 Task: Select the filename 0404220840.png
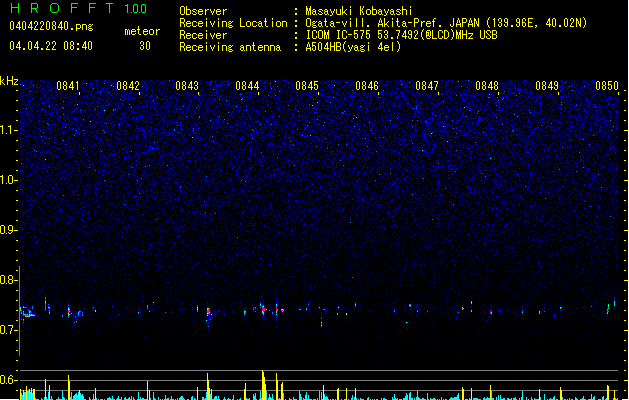[51, 26]
